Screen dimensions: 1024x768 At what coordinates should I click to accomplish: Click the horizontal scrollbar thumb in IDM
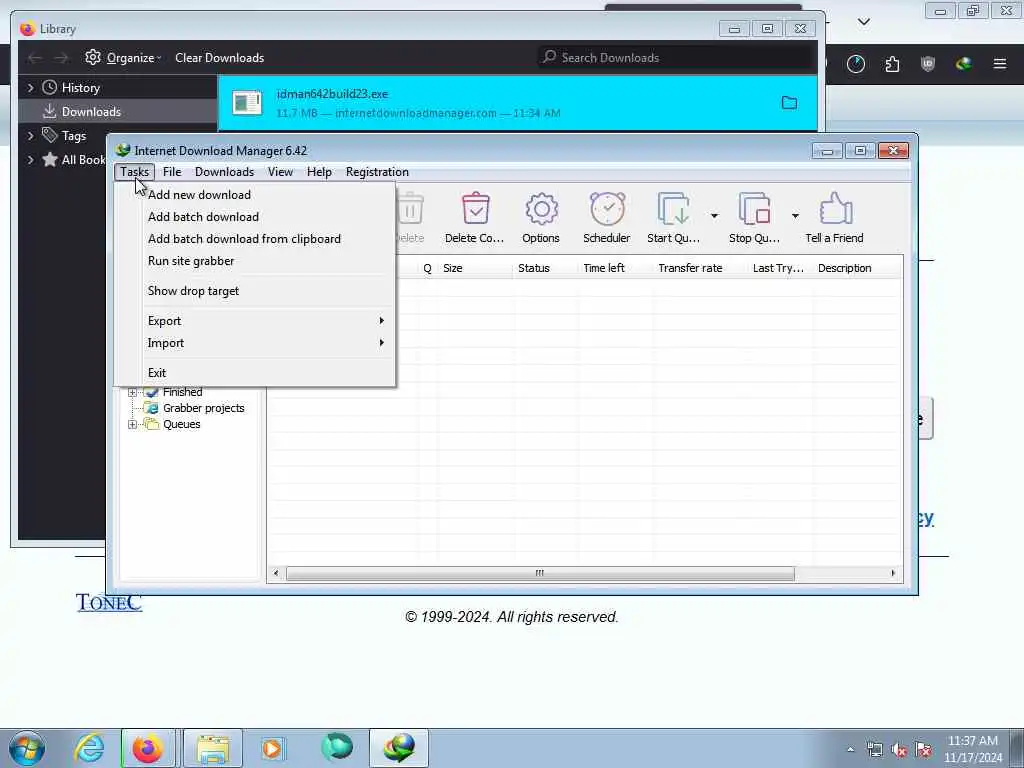click(540, 573)
